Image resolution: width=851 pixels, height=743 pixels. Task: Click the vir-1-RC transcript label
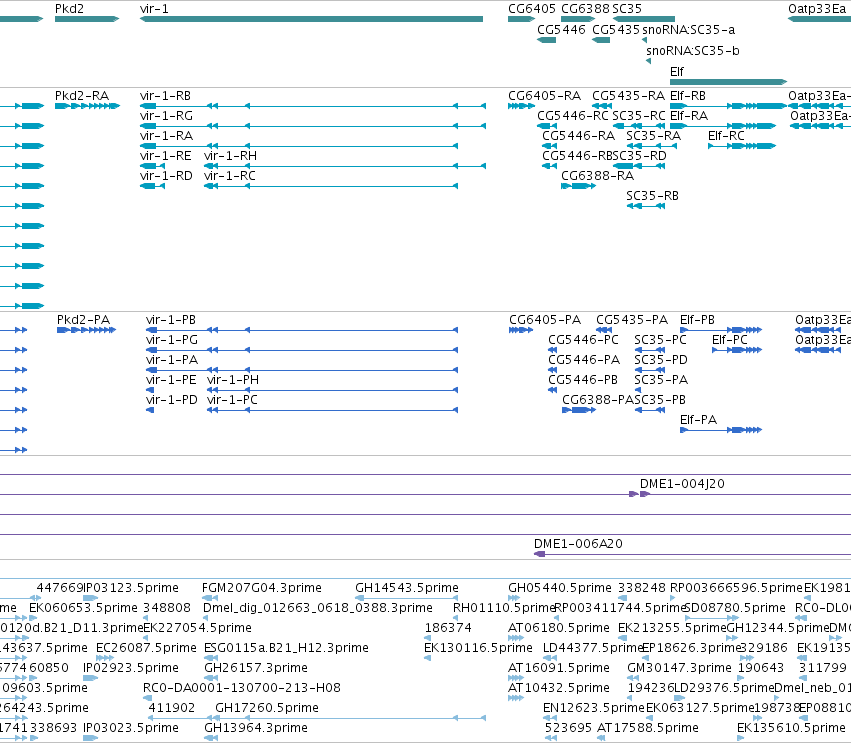(x=230, y=176)
